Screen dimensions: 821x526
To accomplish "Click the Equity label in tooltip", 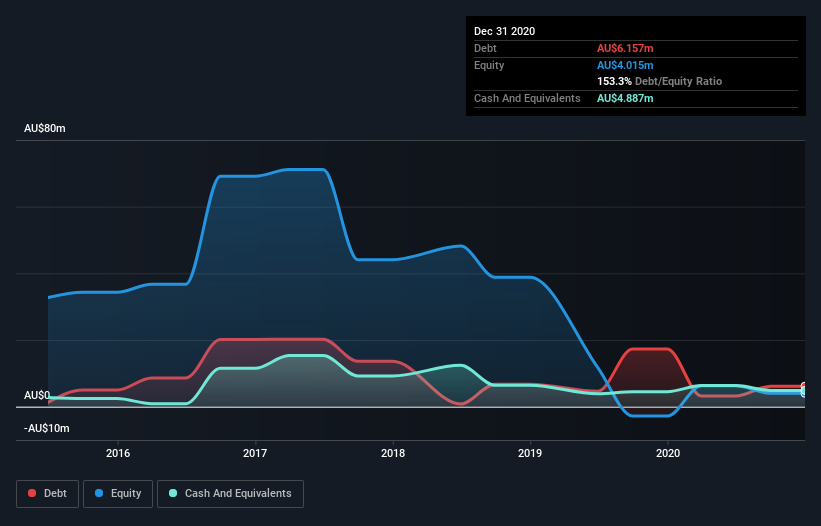I will point(489,65).
